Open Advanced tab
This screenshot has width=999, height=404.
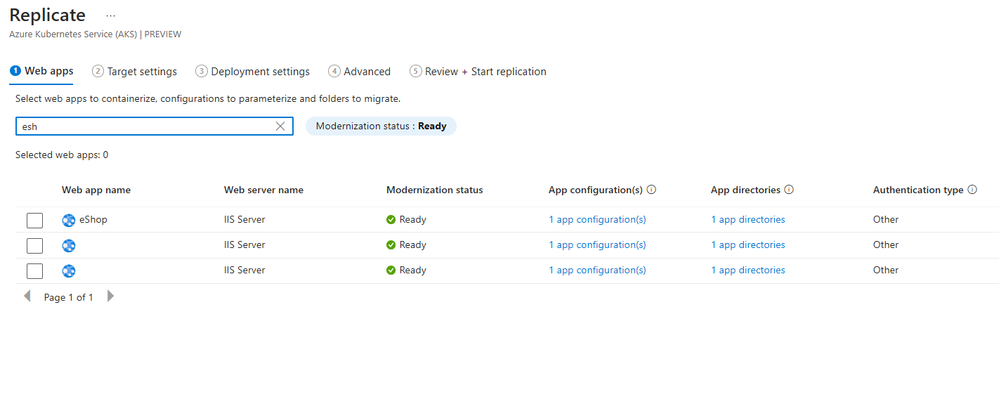pyautogui.click(x=359, y=71)
